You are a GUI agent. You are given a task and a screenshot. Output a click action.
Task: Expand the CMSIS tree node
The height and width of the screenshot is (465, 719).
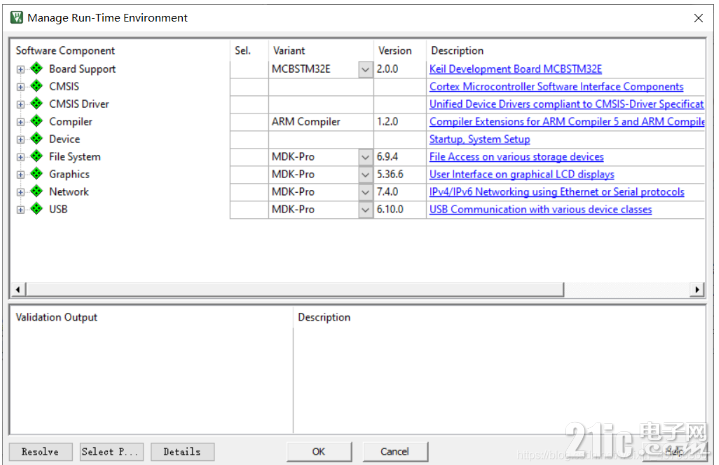(x=21, y=87)
